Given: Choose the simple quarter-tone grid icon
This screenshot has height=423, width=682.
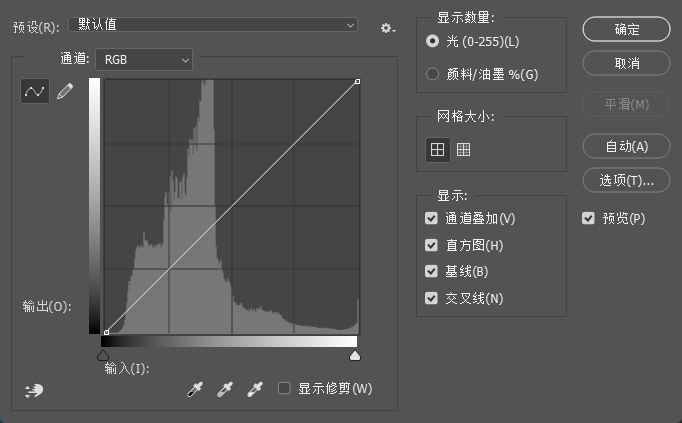Looking at the screenshot, I should tap(438, 150).
